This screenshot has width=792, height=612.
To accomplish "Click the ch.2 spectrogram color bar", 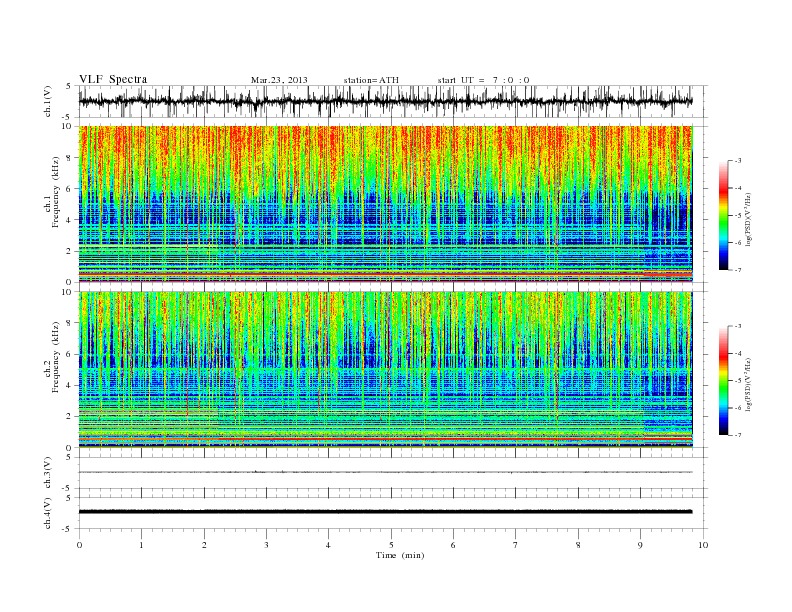I will click(x=723, y=380).
